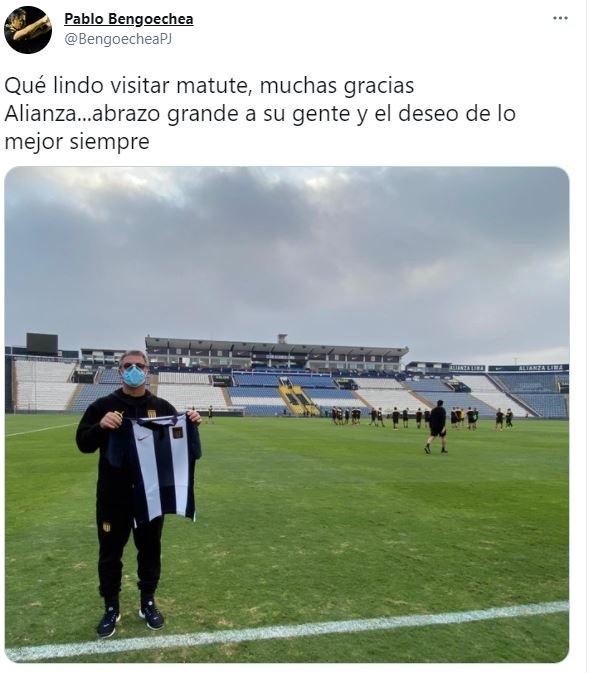Open Pablo Bengoechea's profile avatar

tap(28, 30)
